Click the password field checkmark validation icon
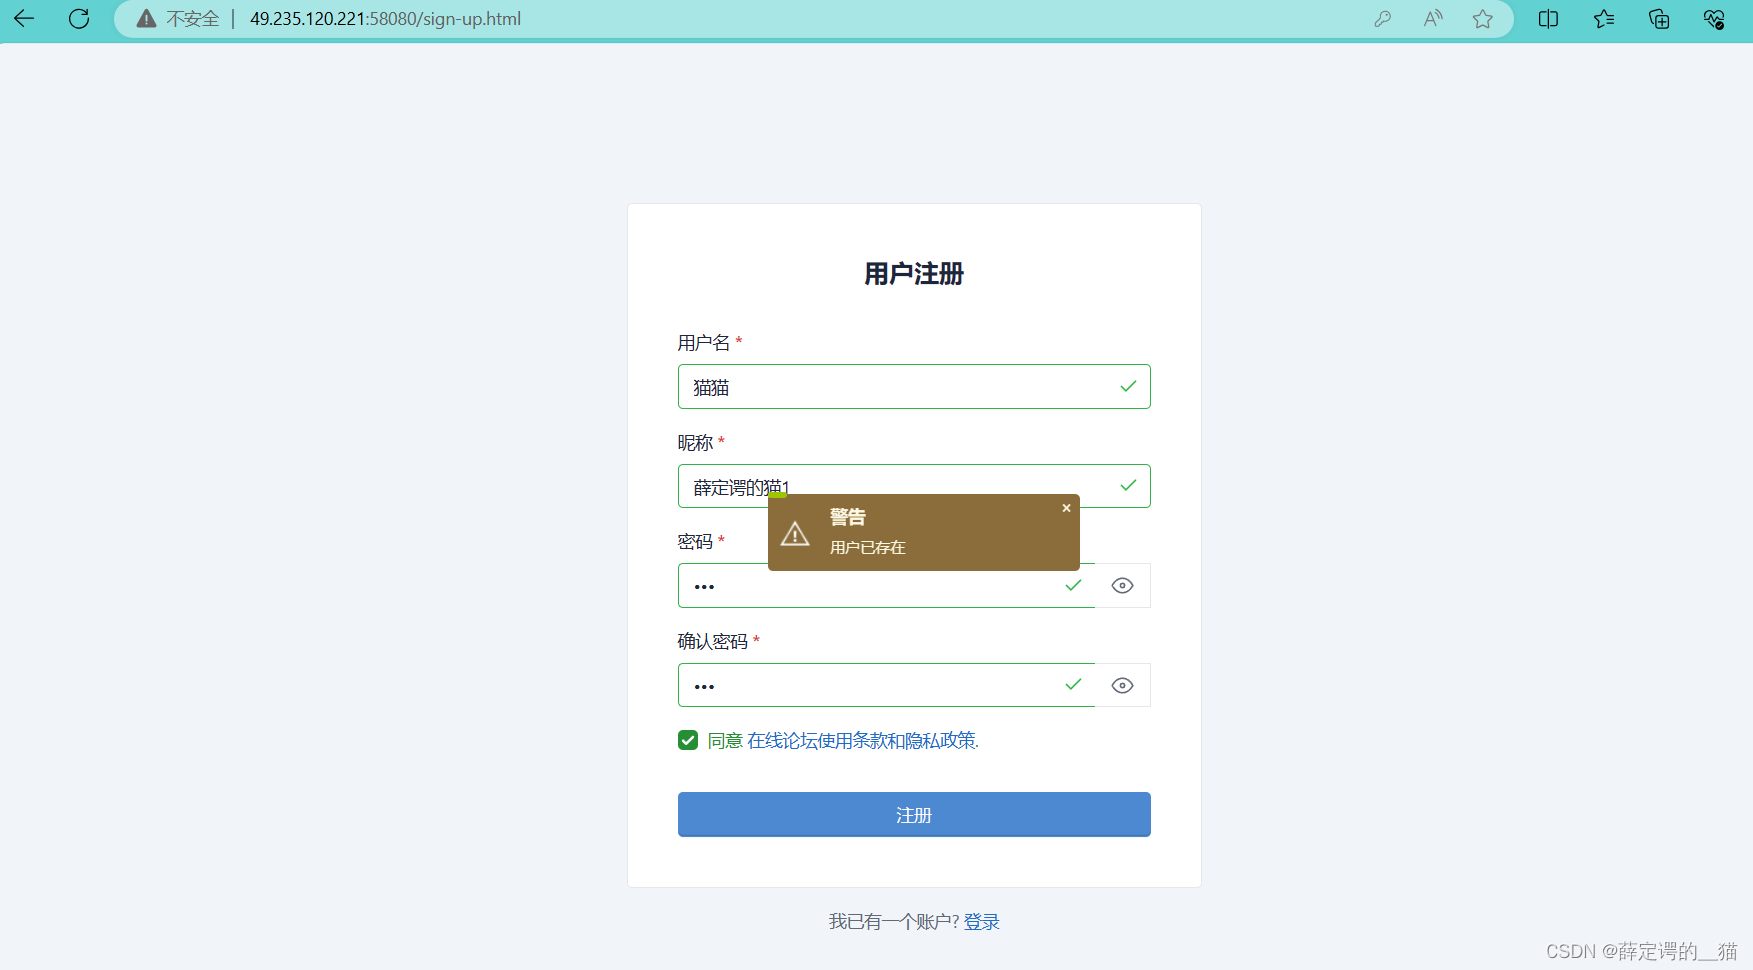The image size is (1753, 970). [1073, 585]
